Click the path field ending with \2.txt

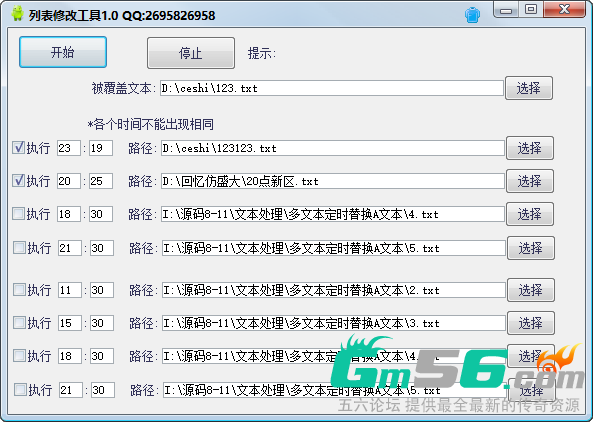point(334,290)
